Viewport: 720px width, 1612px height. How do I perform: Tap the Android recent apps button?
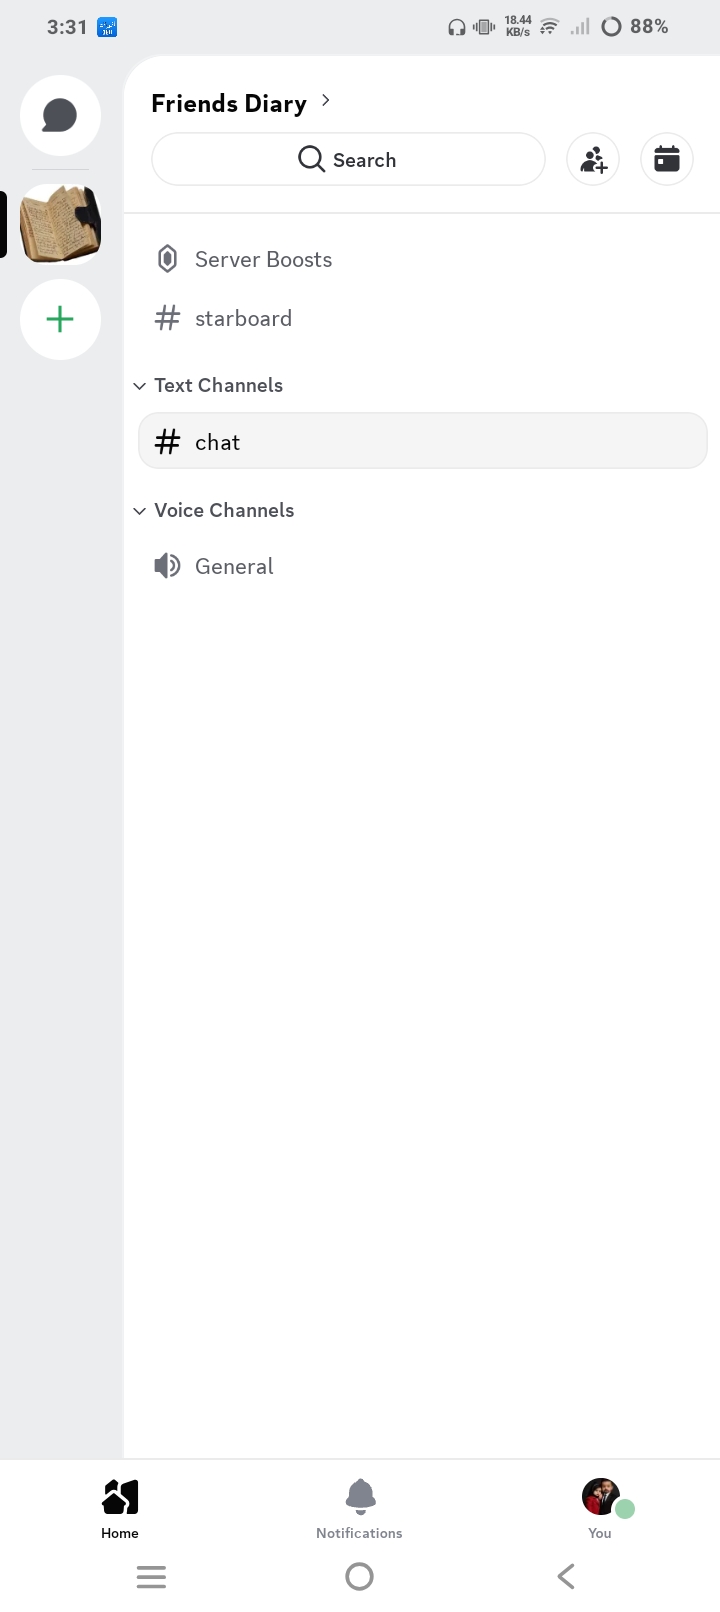point(151,1577)
